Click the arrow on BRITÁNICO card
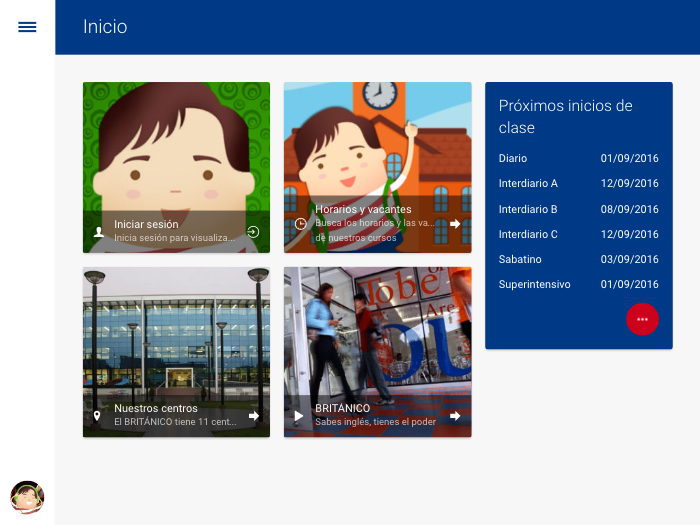The width and height of the screenshot is (700, 525). [455, 416]
